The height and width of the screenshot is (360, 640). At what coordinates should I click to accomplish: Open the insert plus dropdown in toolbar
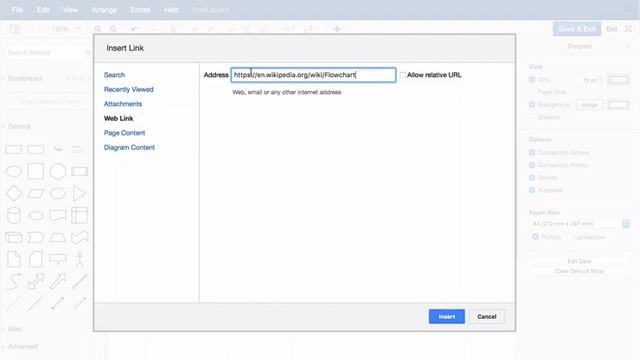[x=339, y=29]
